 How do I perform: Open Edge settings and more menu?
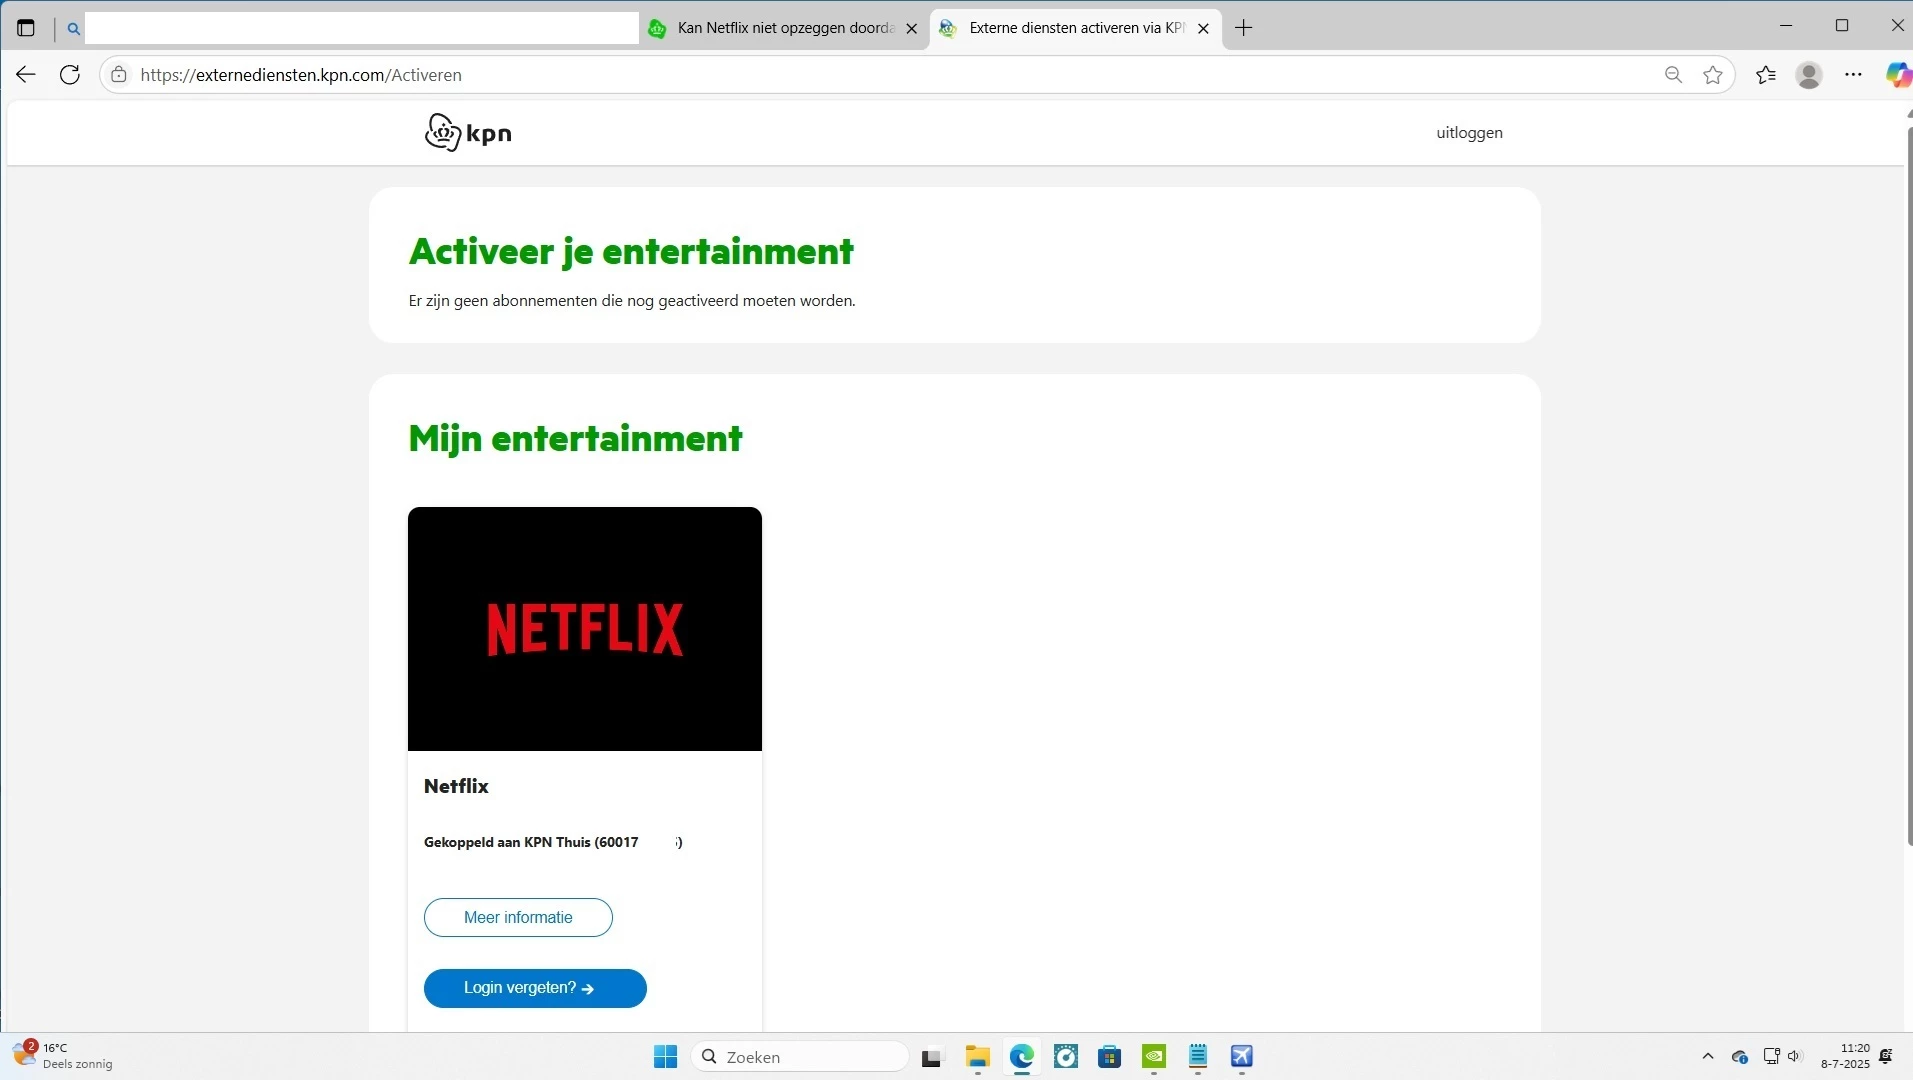pos(1853,75)
